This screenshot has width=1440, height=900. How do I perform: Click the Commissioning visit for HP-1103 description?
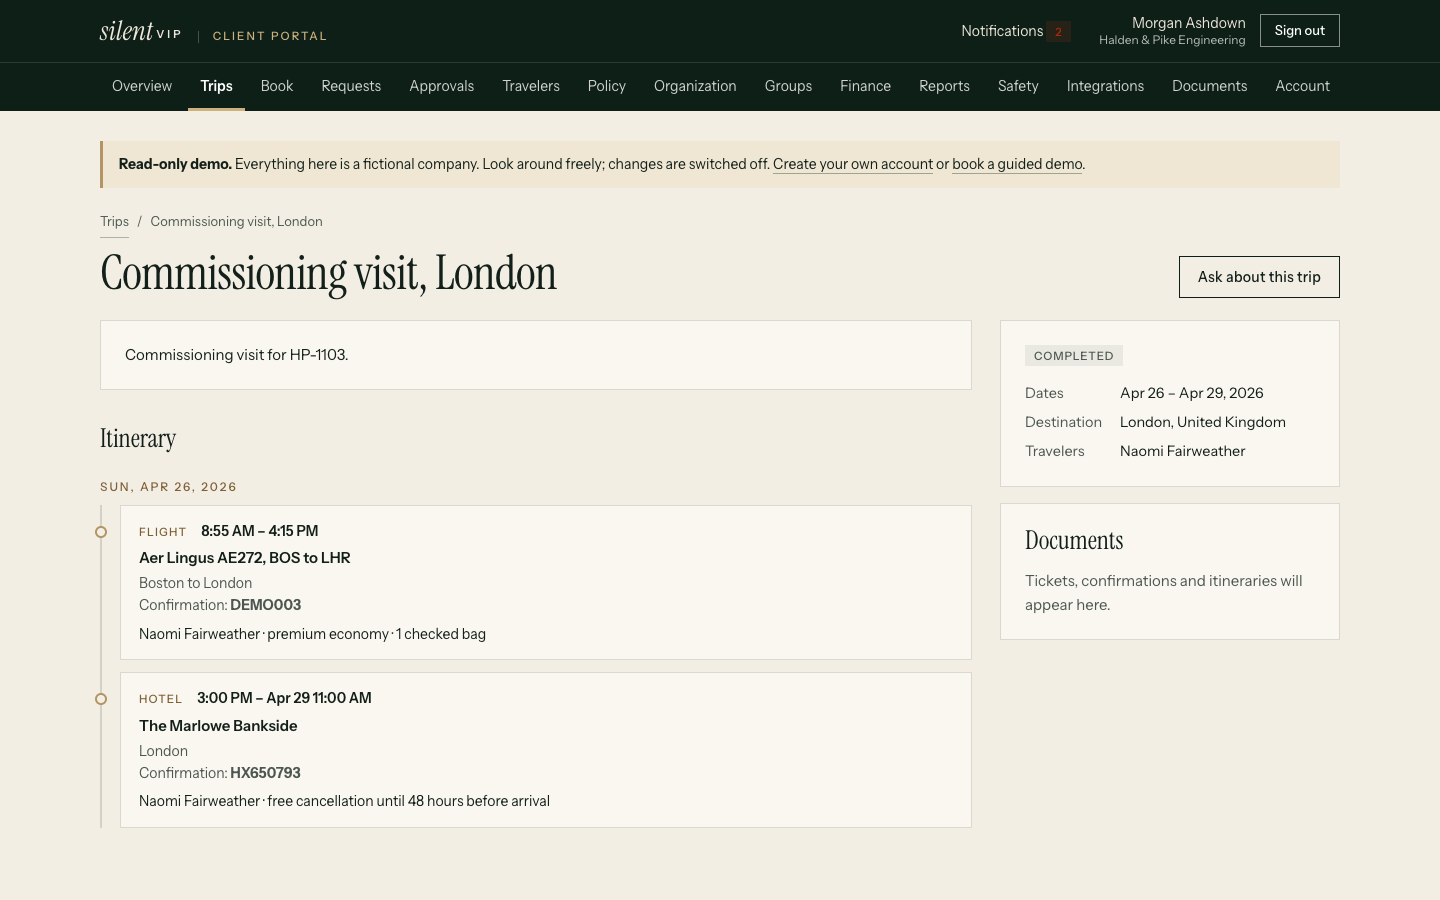[x=237, y=355]
